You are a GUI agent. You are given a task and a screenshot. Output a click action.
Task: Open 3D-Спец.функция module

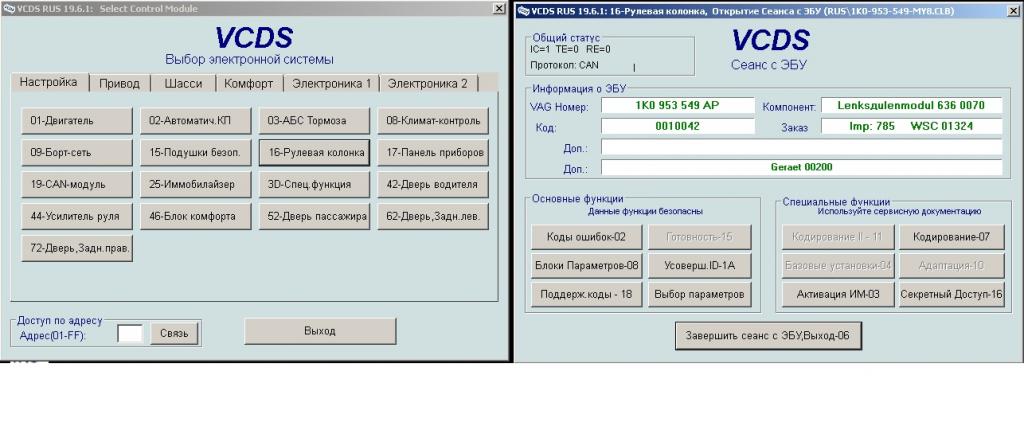pyautogui.click(x=314, y=184)
